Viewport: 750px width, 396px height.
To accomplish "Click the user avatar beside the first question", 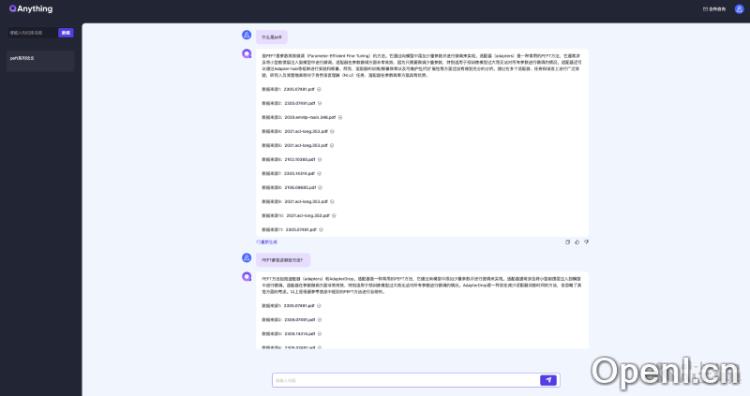I will coord(247,35).
